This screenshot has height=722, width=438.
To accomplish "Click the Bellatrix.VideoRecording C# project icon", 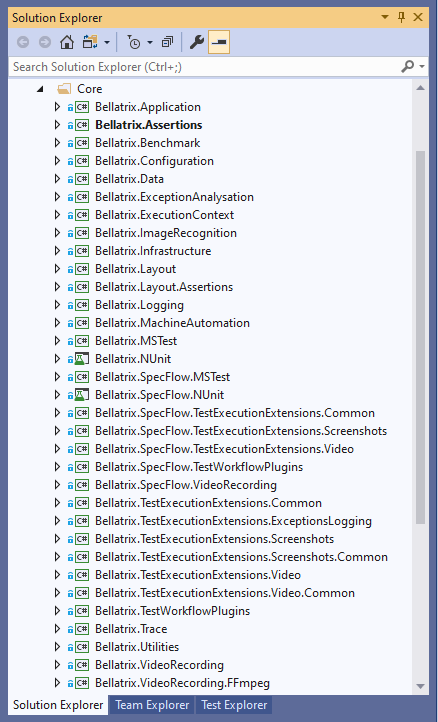I will coord(82,665).
